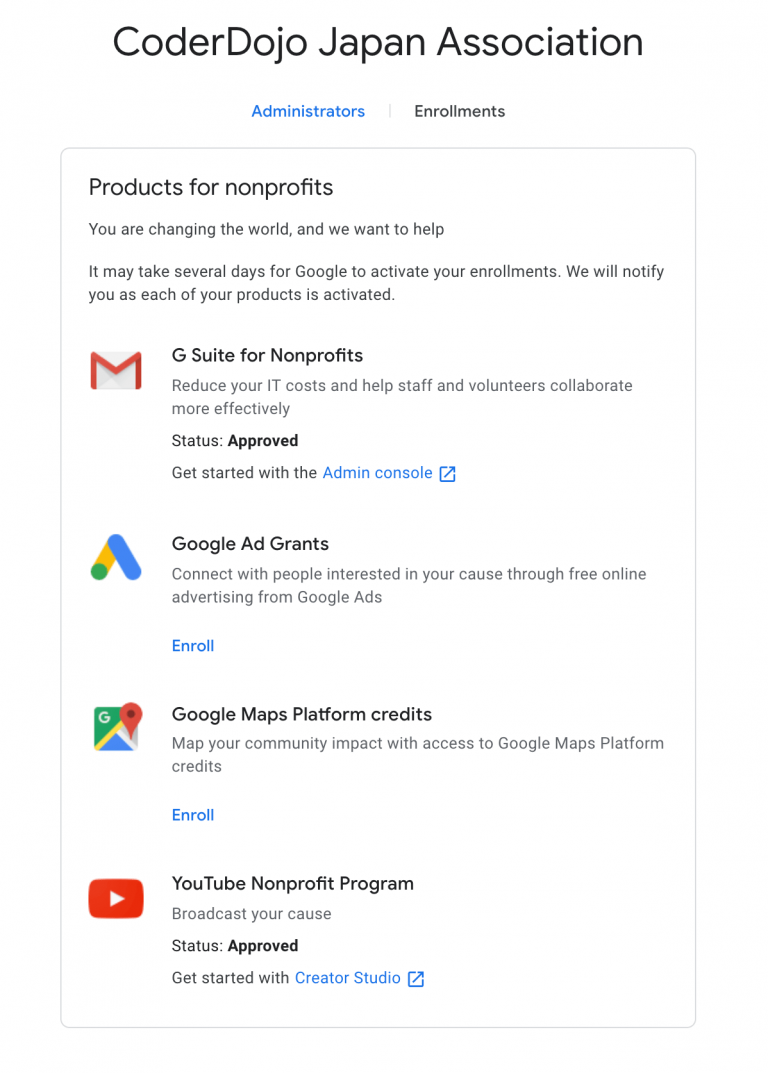Click the Google Ad Grants title
The width and height of the screenshot is (768, 1073).
(x=250, y=544)
